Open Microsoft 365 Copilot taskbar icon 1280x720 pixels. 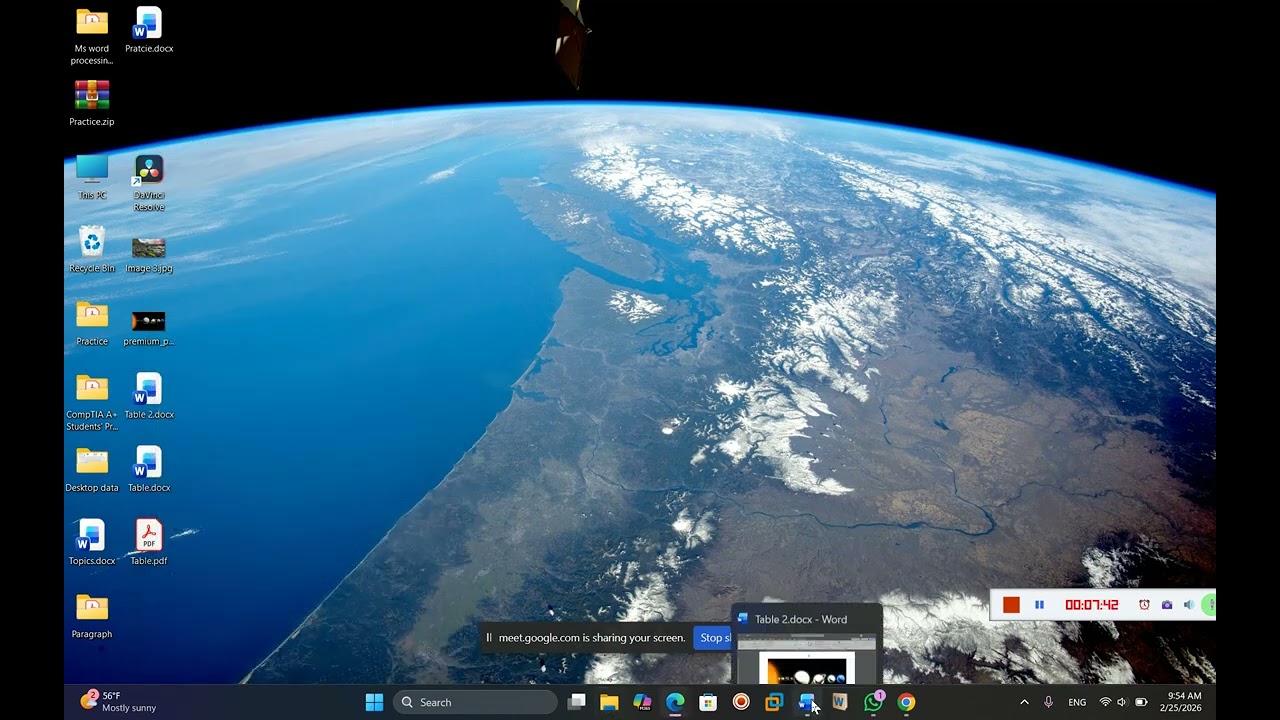642,702
